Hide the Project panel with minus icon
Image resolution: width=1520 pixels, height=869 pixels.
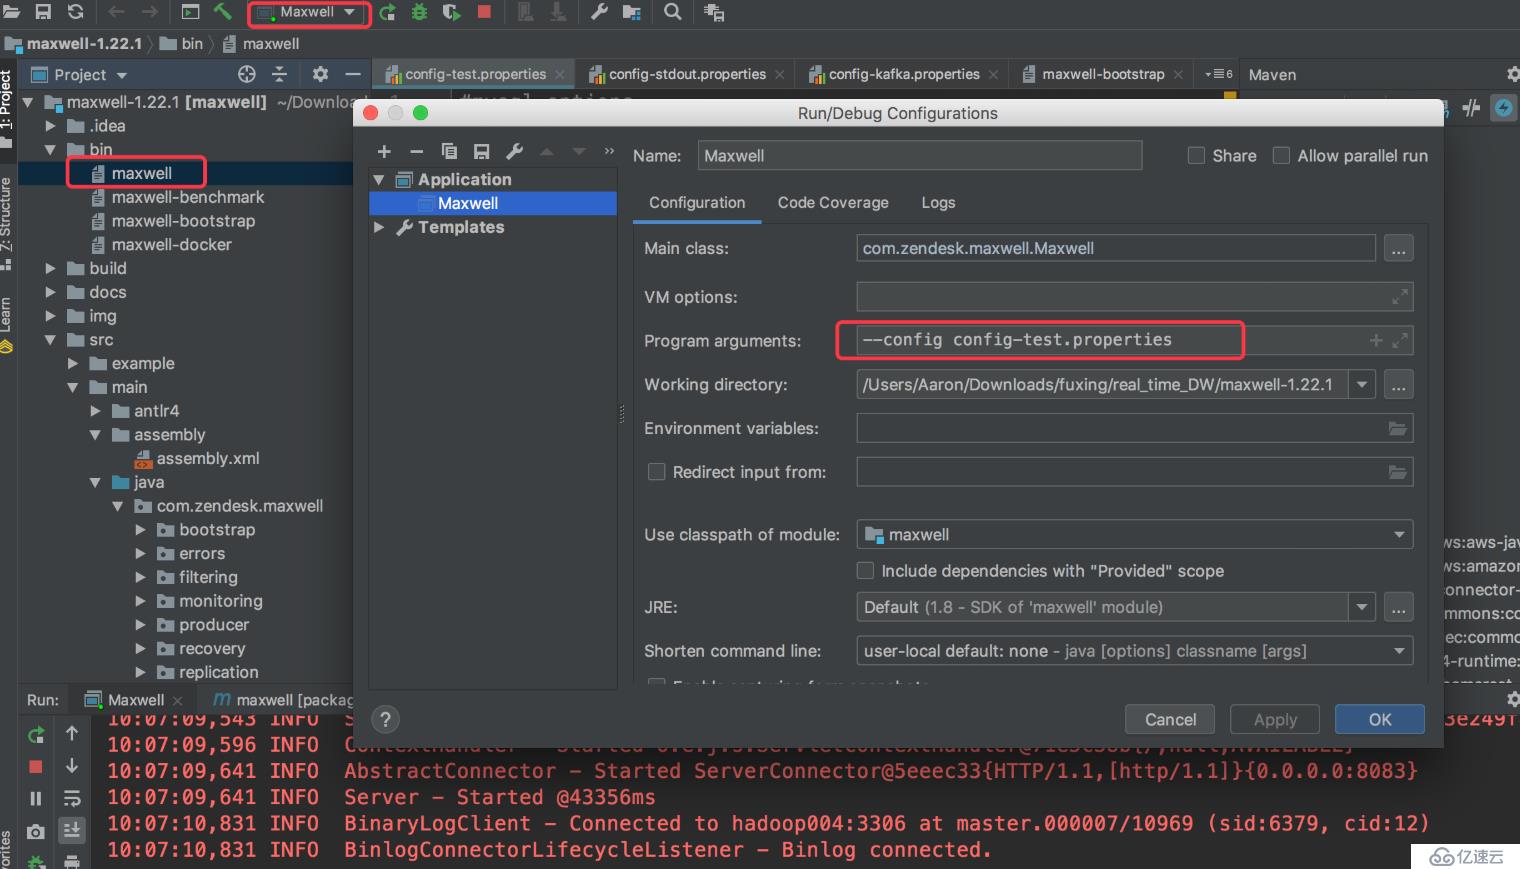pos(352,74)
